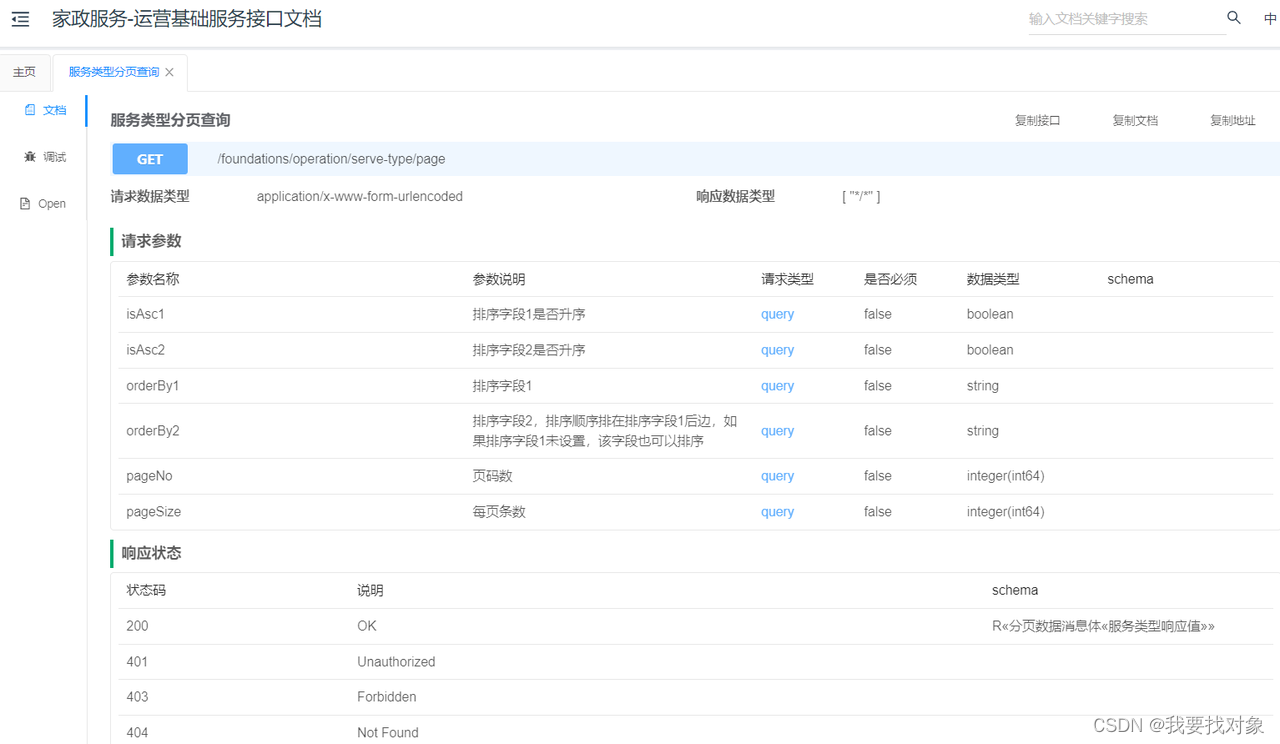Click the Unauthorized description

tap(396, 662)
